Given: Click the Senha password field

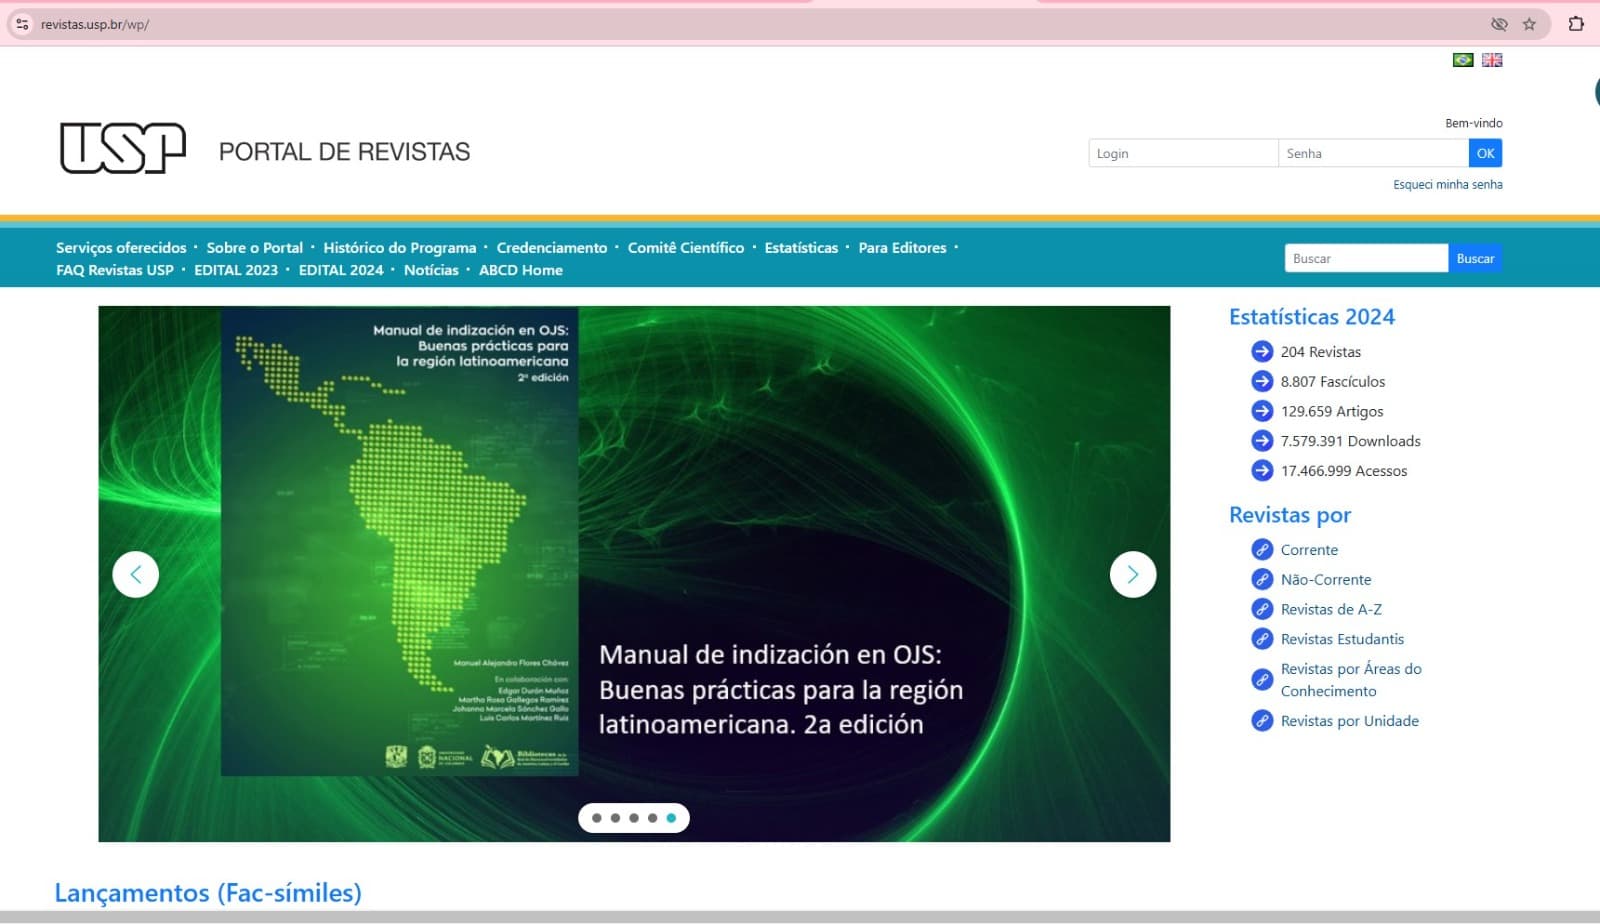Looking at the screenshot, I should click(x=1373, y=153).
